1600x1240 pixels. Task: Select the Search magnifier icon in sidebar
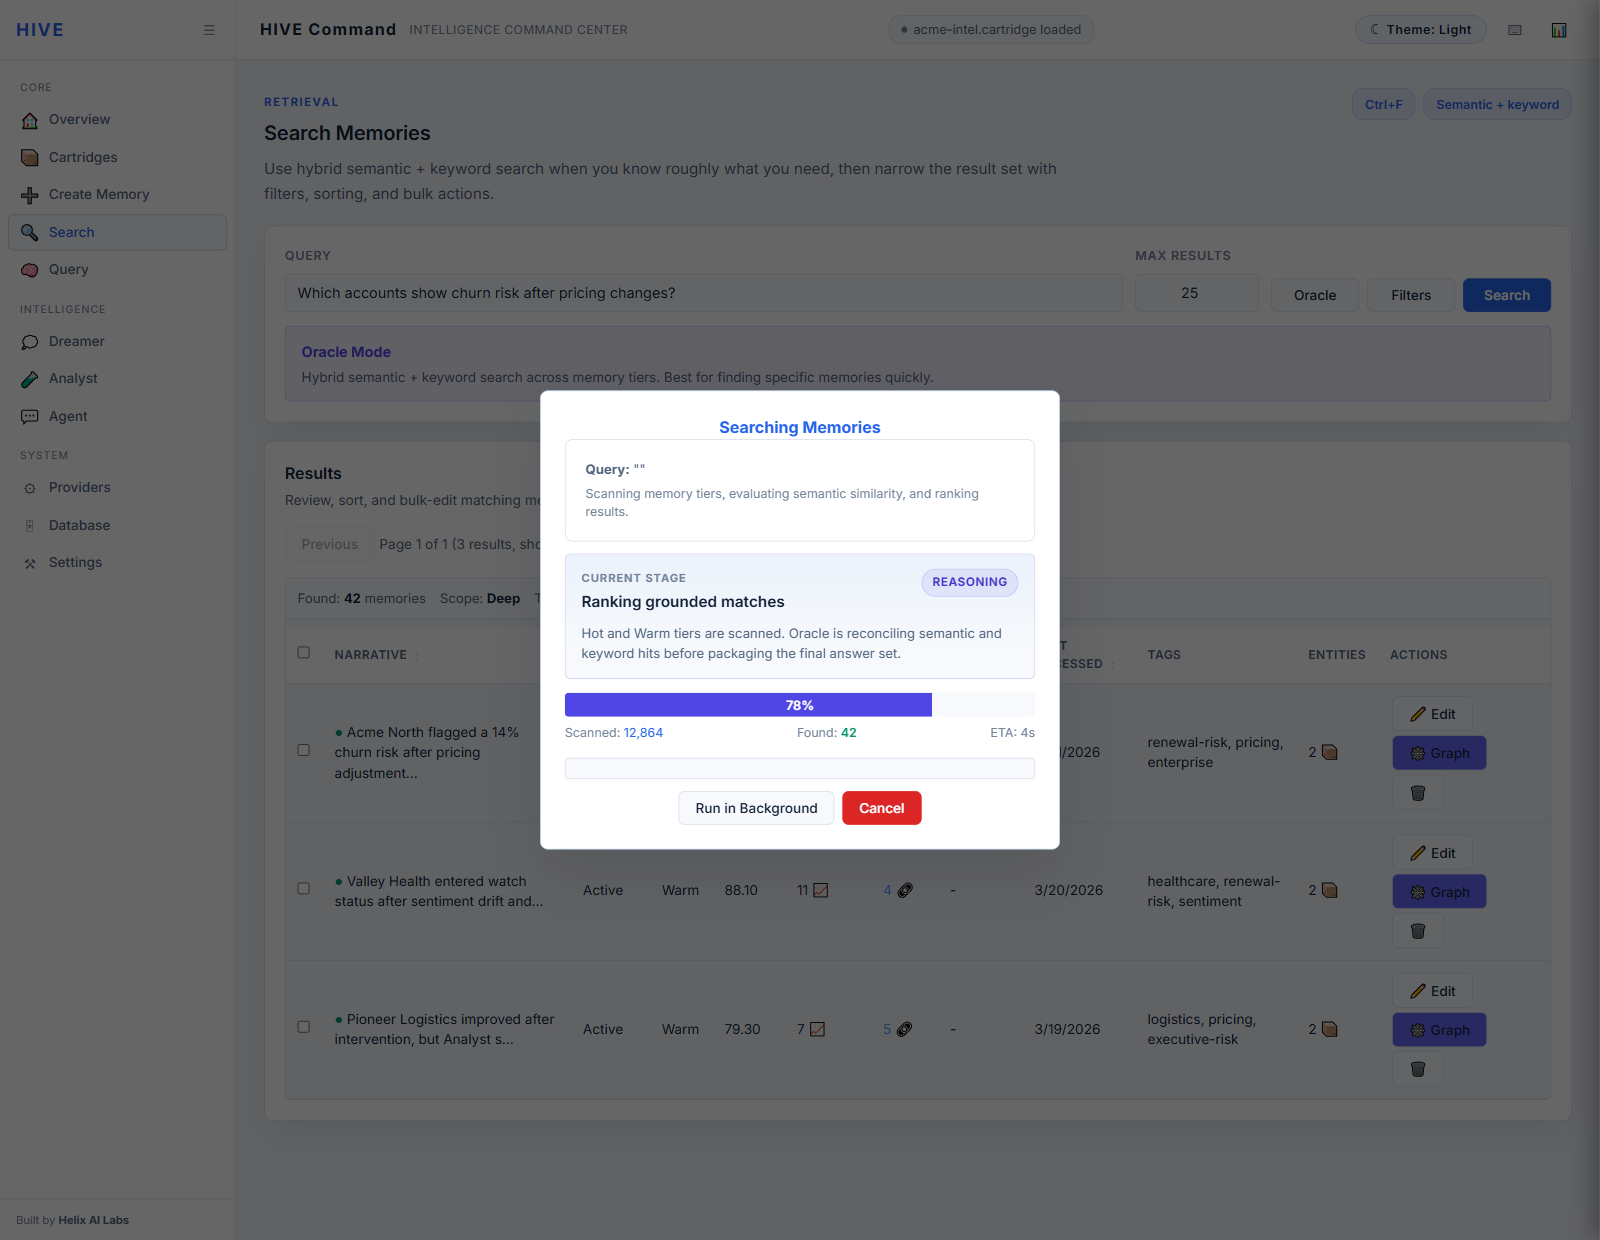point(29,232)
